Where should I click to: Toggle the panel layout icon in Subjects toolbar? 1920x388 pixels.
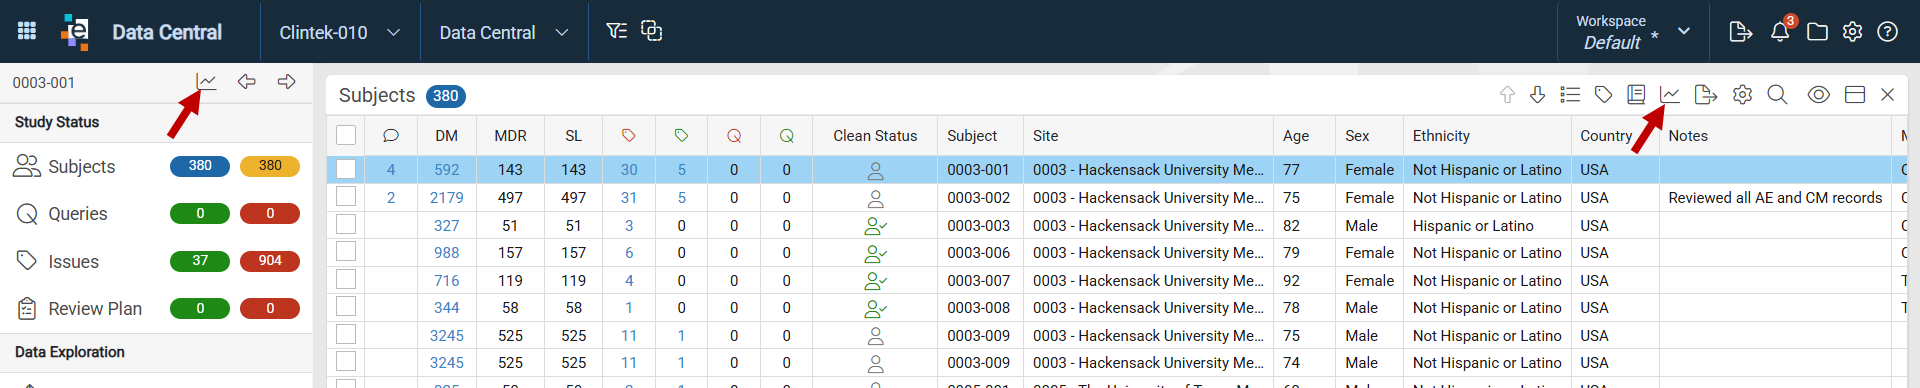pos(1854,94)
